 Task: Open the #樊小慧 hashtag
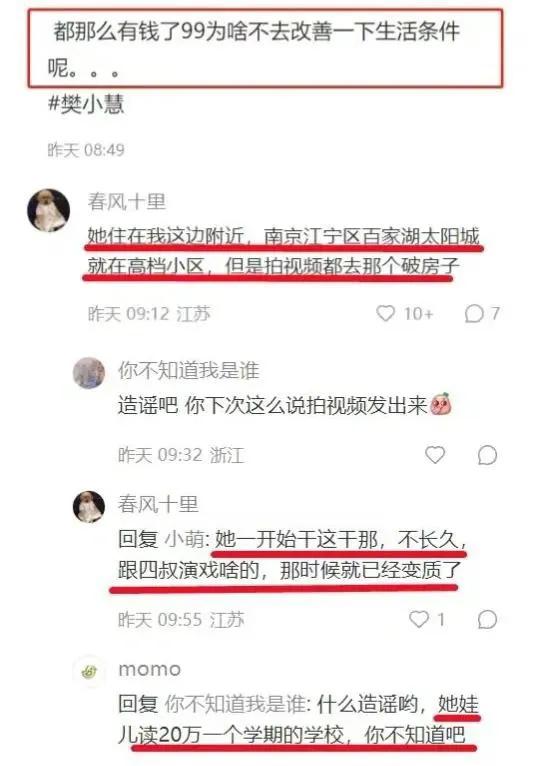[x=86, y=104]
